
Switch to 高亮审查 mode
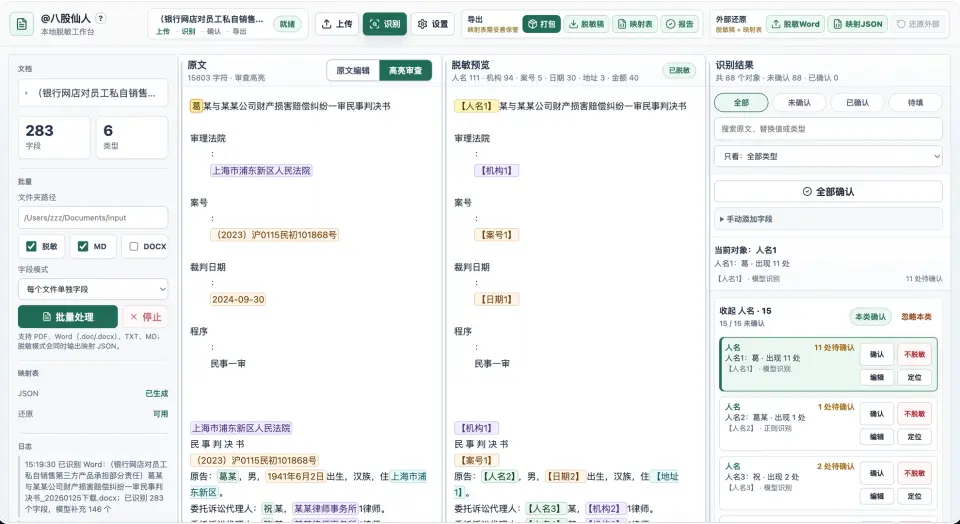pos(405,70)
